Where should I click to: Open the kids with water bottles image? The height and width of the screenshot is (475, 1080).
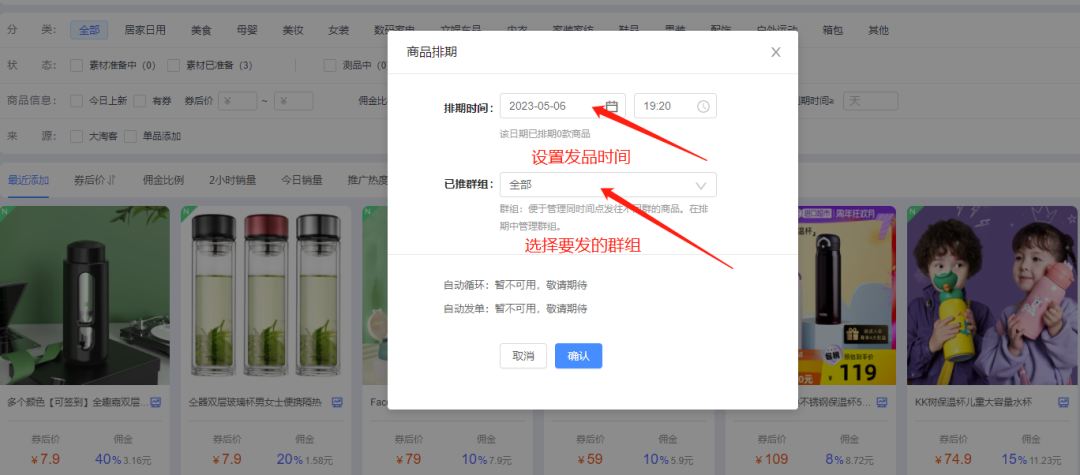[993, 295]
